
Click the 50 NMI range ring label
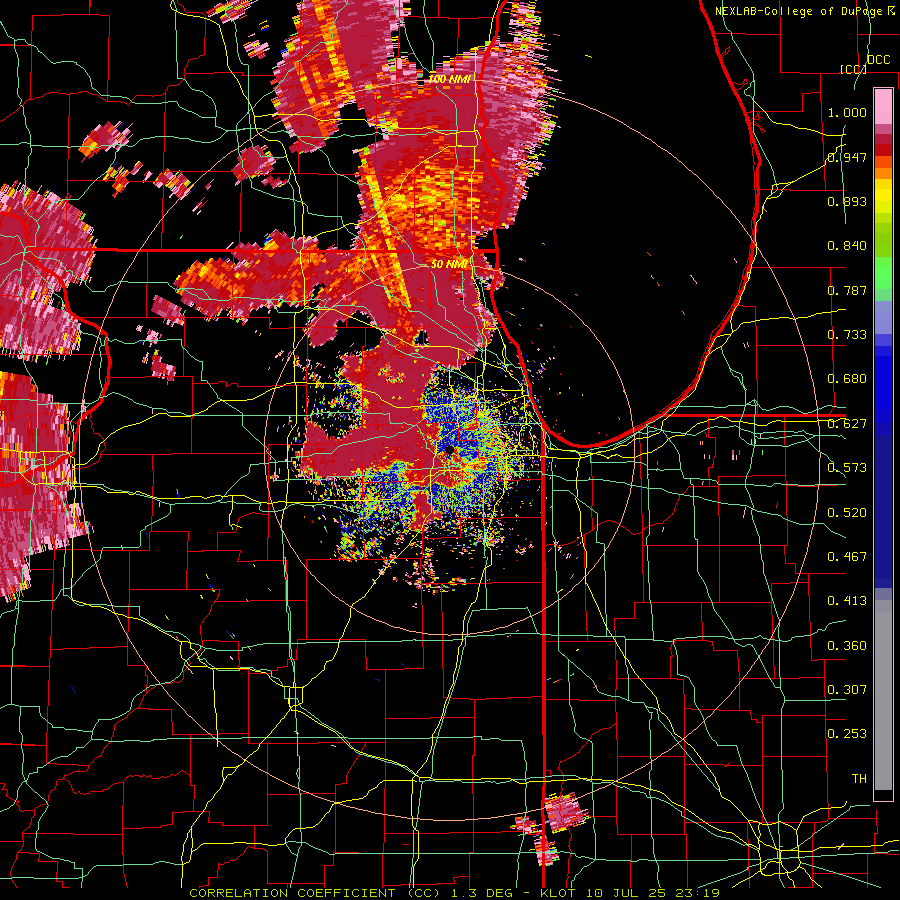448,265
